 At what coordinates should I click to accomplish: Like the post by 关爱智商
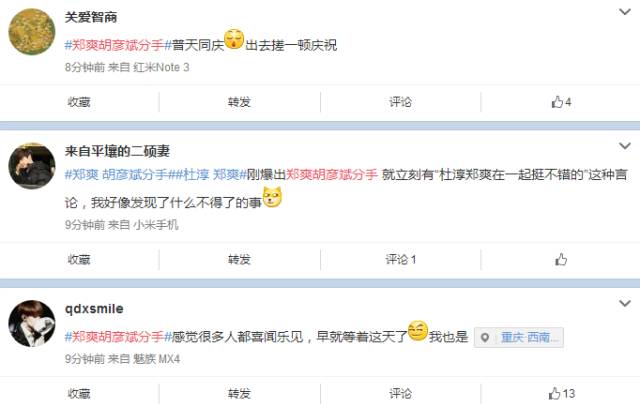pos(561,102)
